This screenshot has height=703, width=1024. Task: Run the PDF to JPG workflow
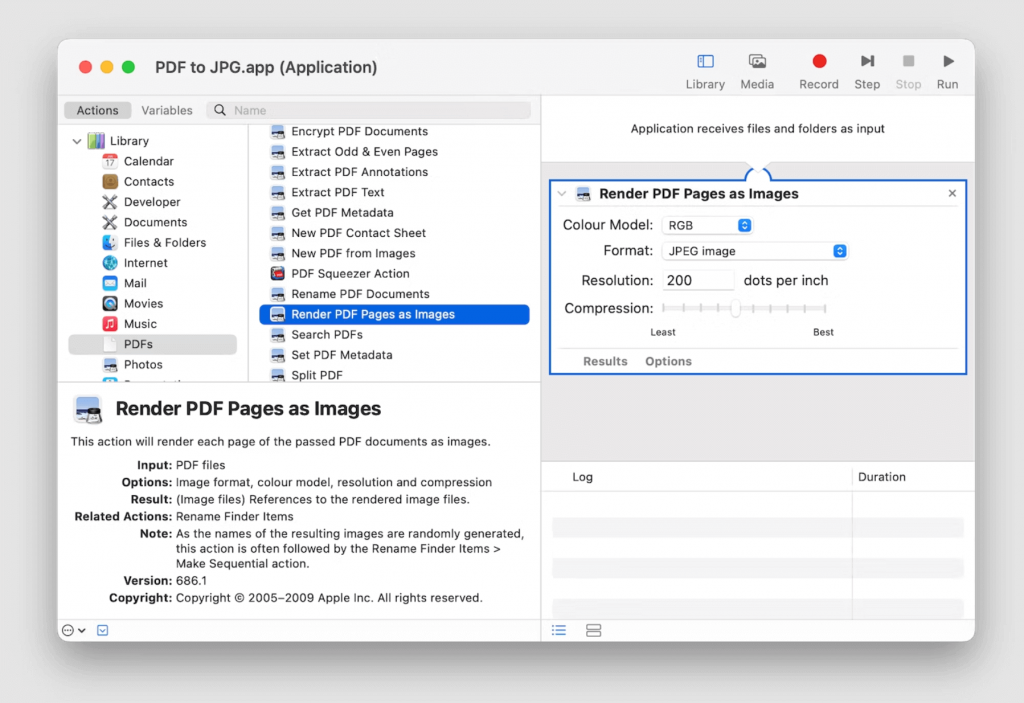pyautogui.click(x=947, y=68)
